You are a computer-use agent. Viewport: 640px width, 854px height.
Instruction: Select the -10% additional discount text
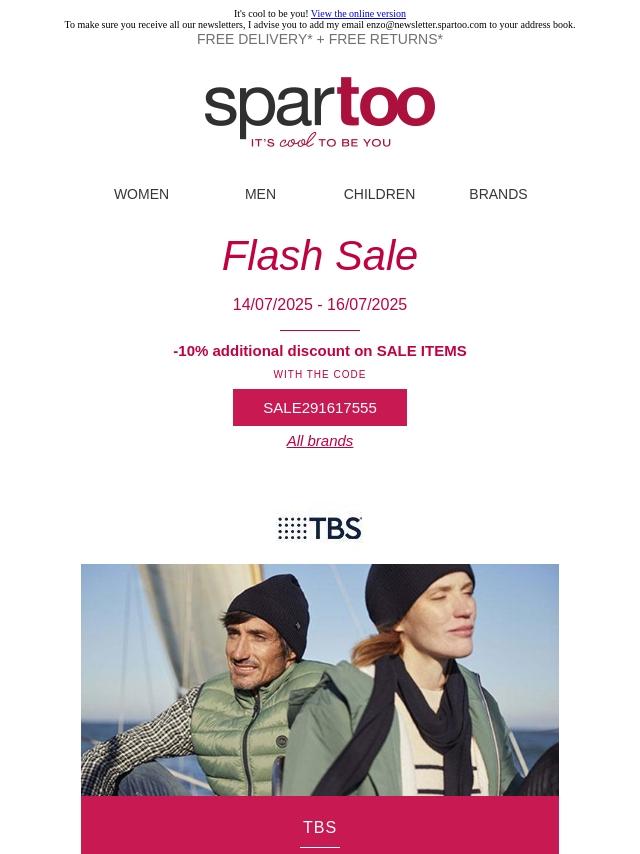click(x=320, y=351)
